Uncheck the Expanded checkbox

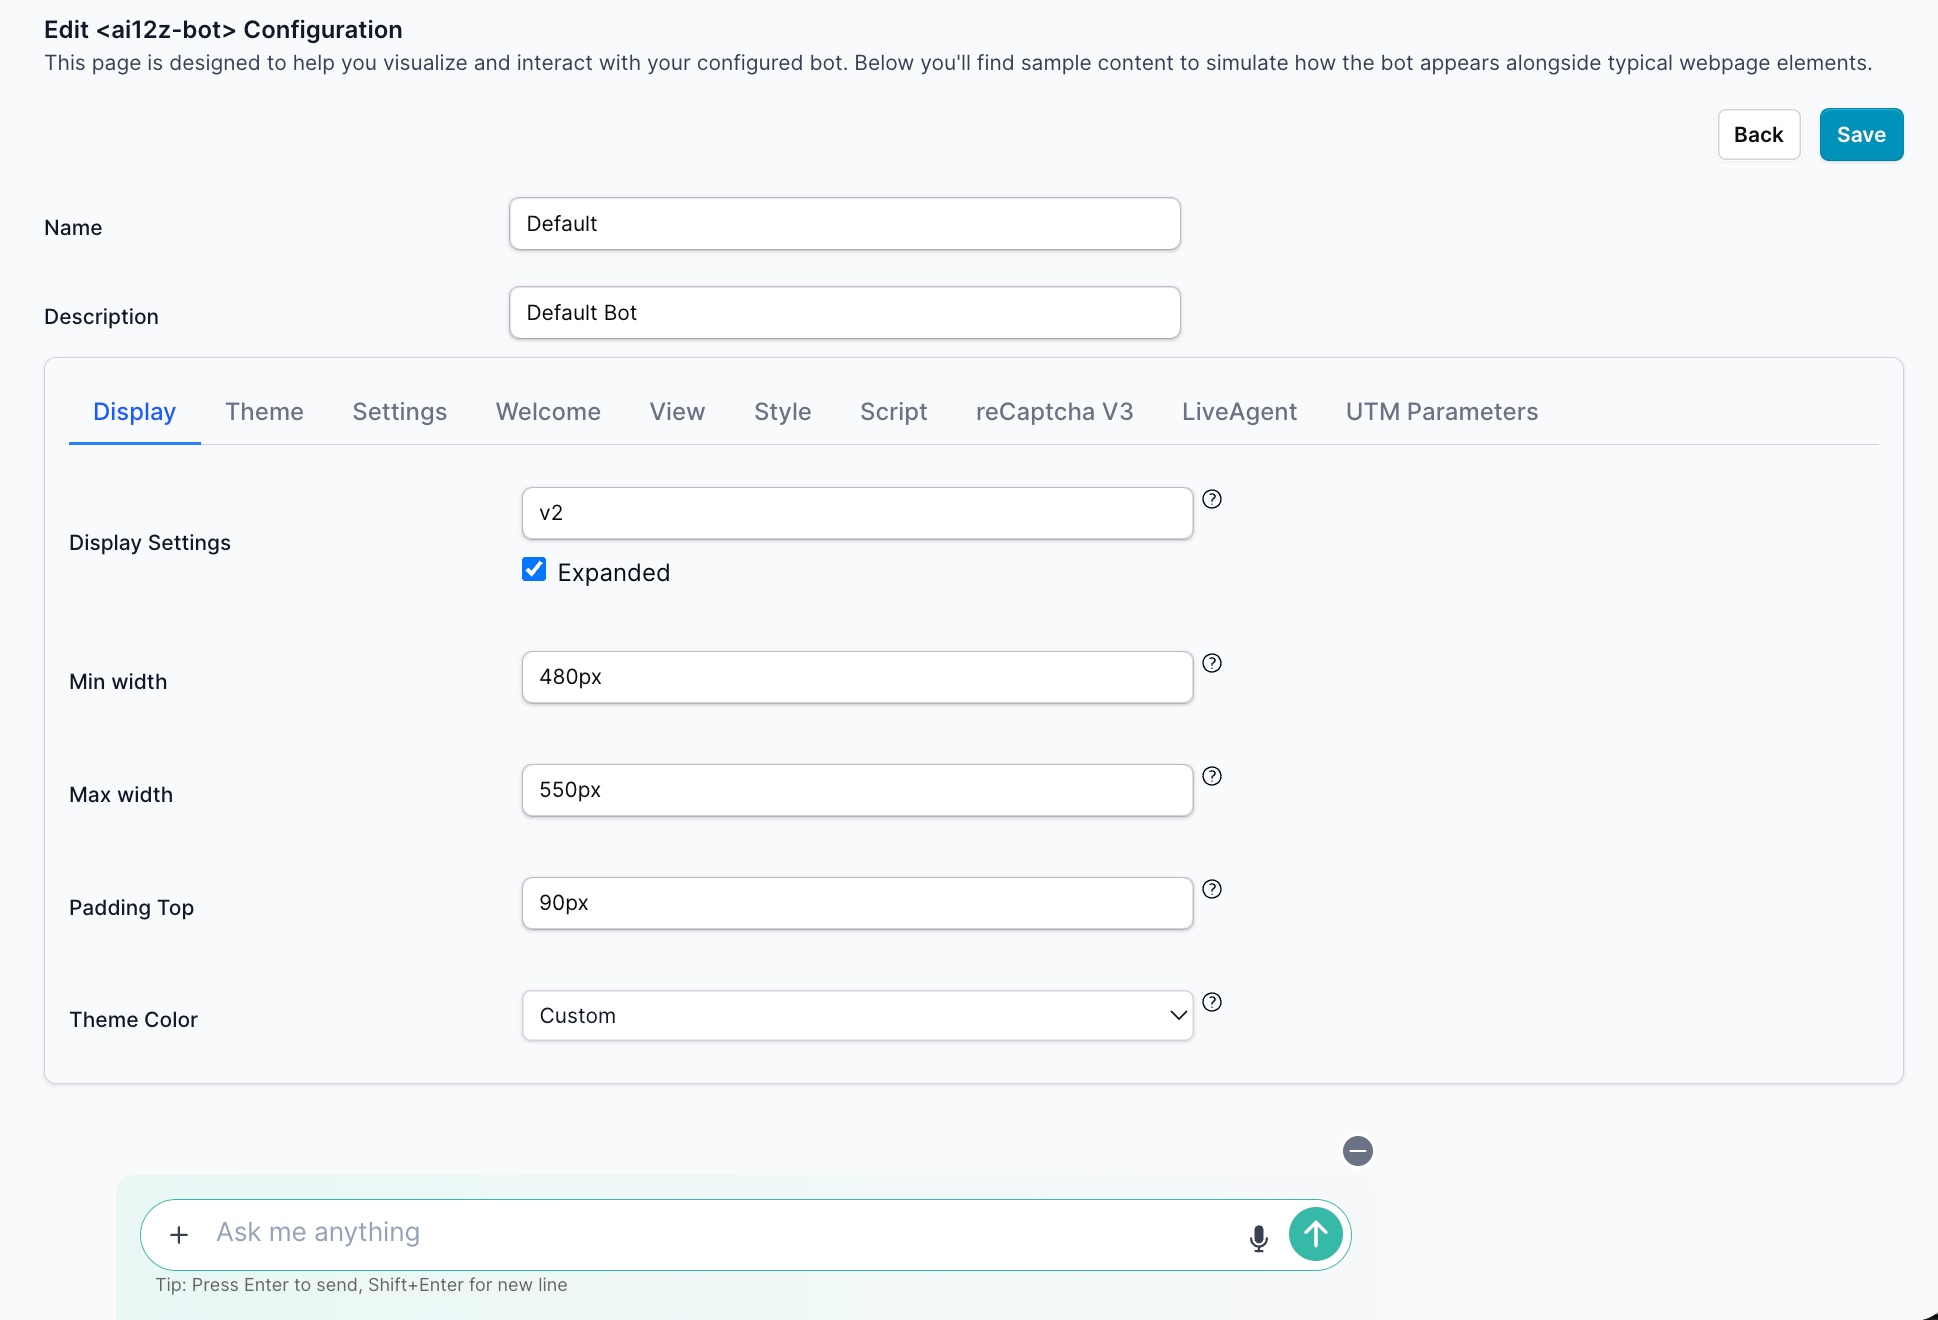point(534,570)
